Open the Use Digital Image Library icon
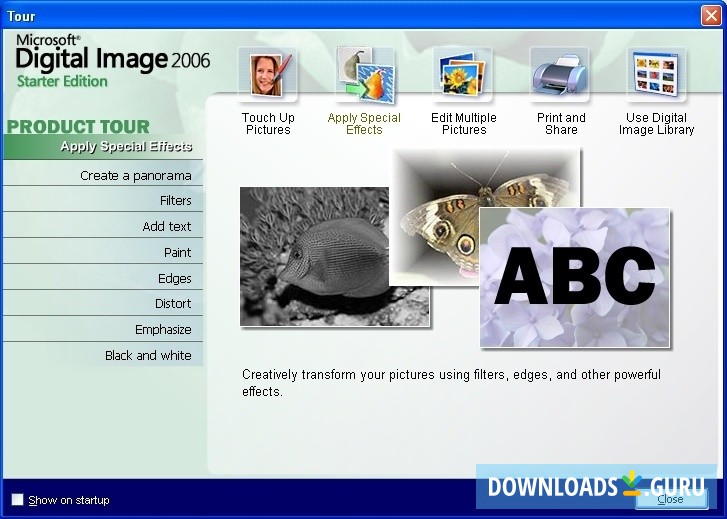727x519 pixels. click(656, 74)
